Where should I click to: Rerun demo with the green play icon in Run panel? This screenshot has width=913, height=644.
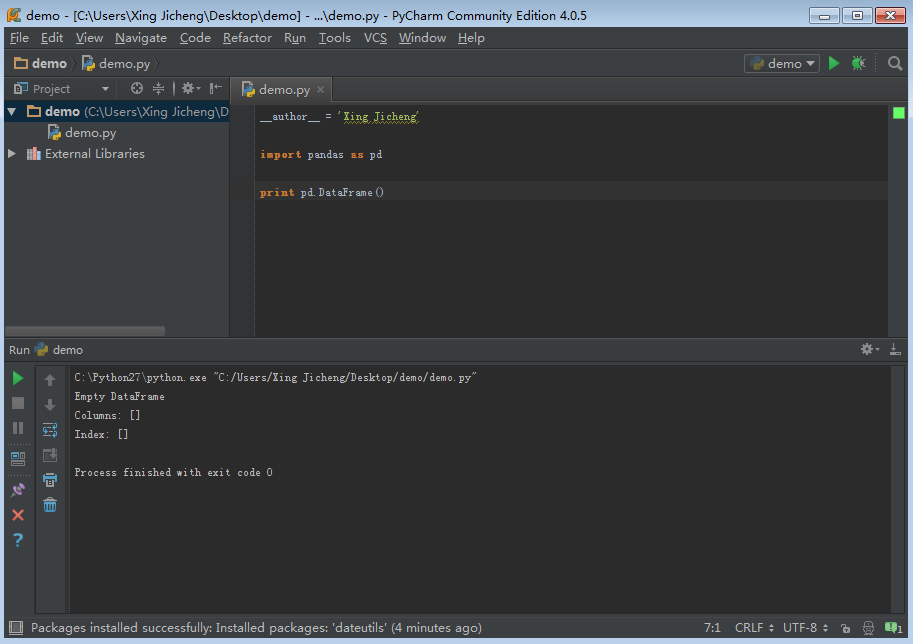click(18, 378)
